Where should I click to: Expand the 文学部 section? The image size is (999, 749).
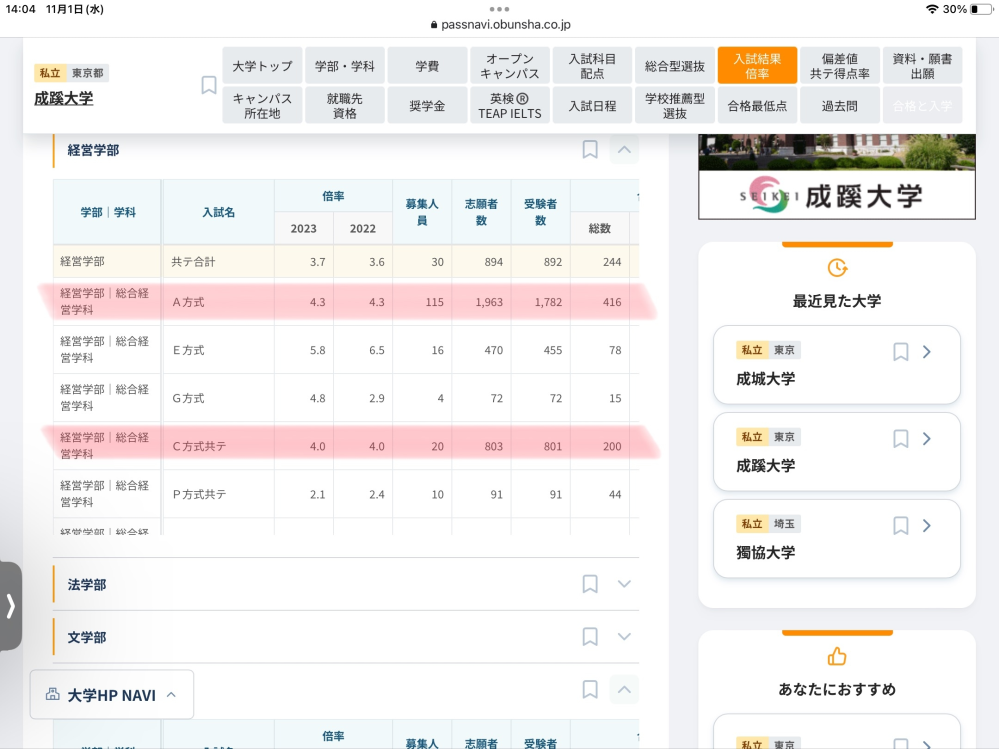[x=624, y=636]
